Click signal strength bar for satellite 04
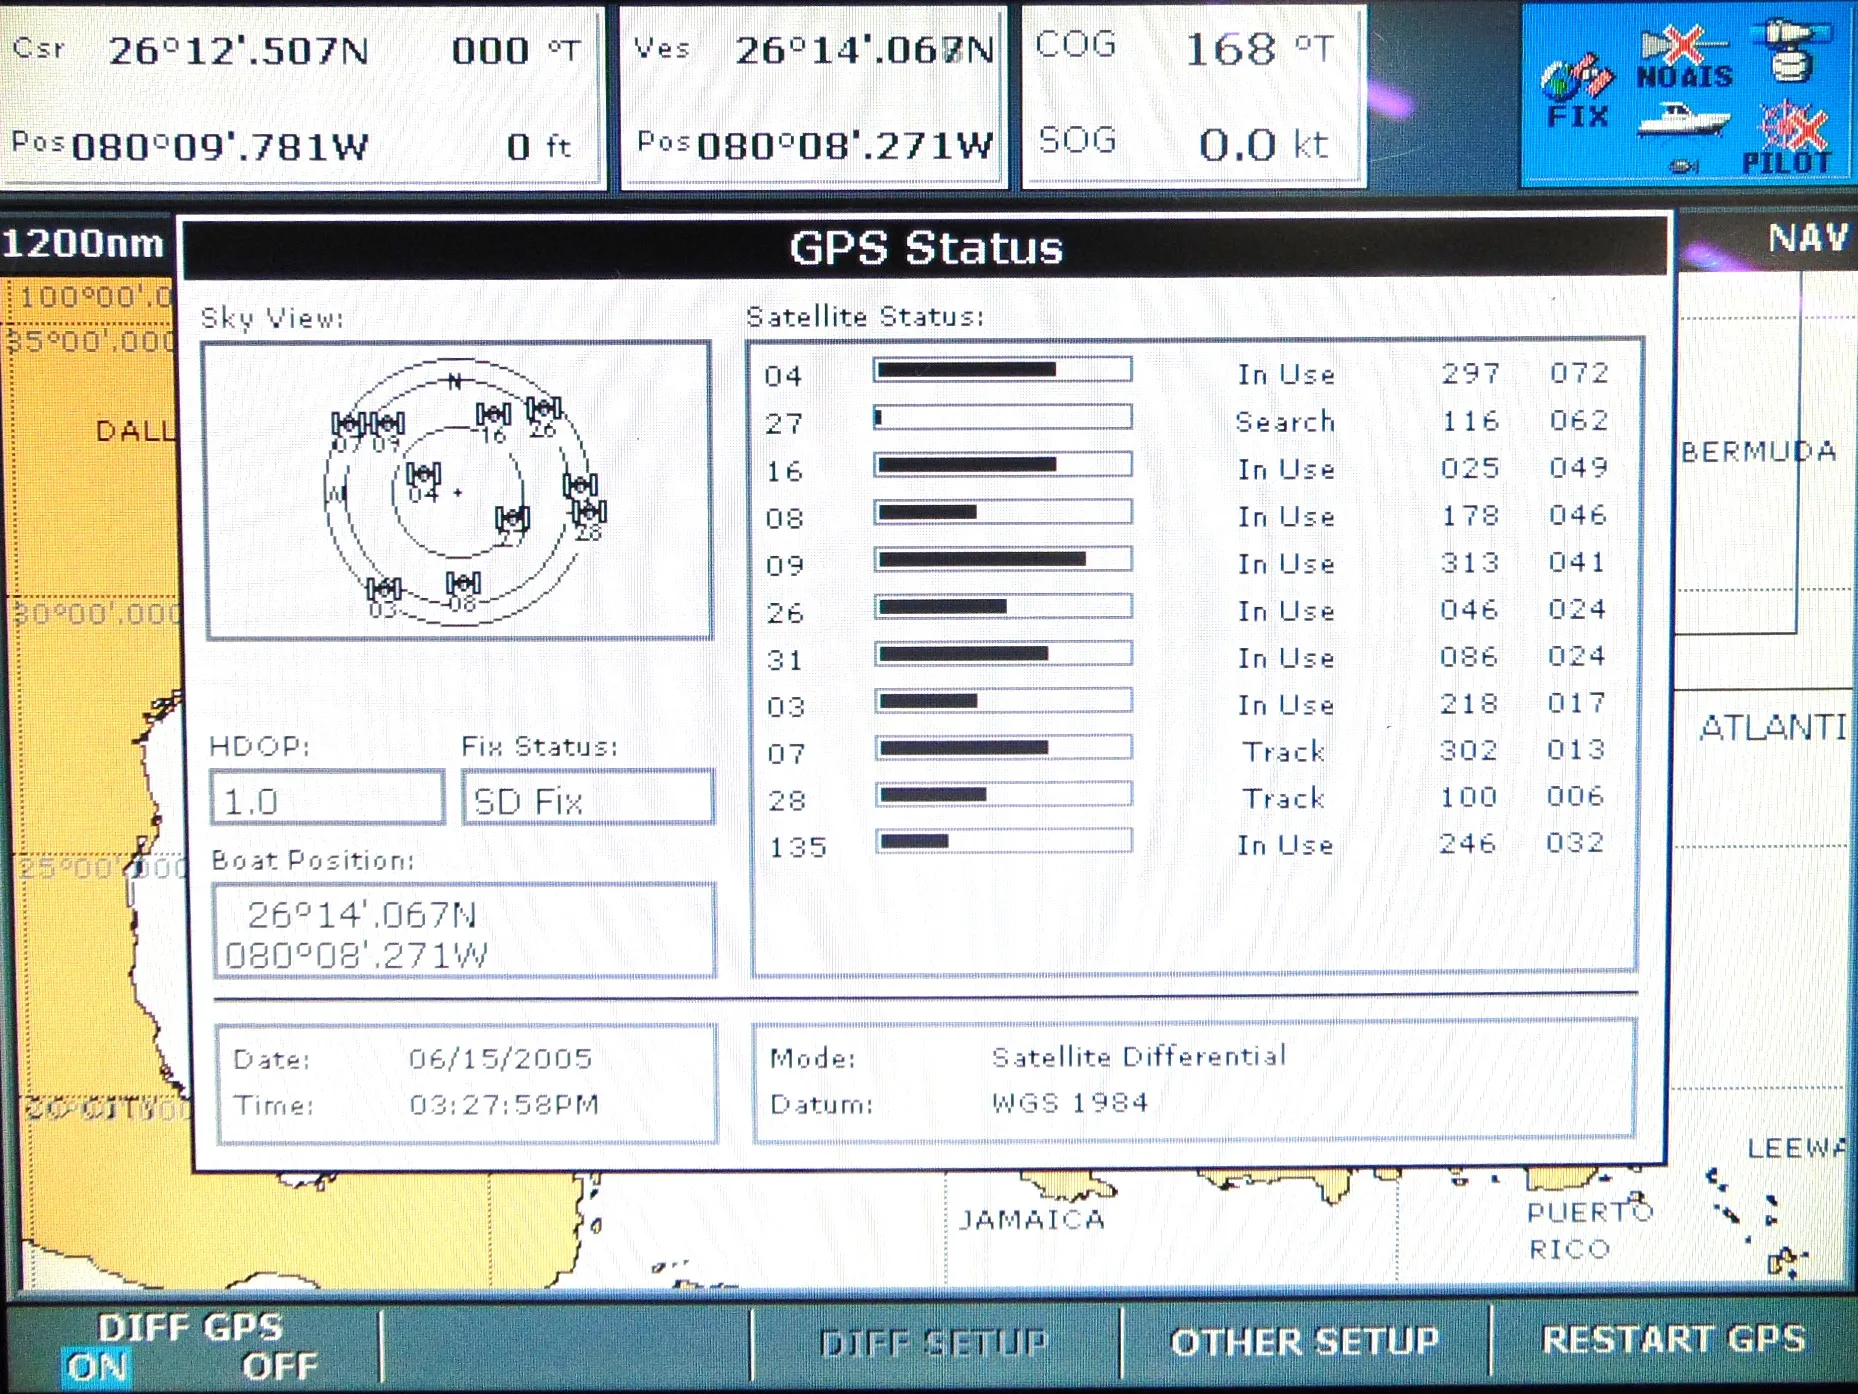Screen dimensions: 1858x1394 pyautogui.click(x=1003, y=370)
